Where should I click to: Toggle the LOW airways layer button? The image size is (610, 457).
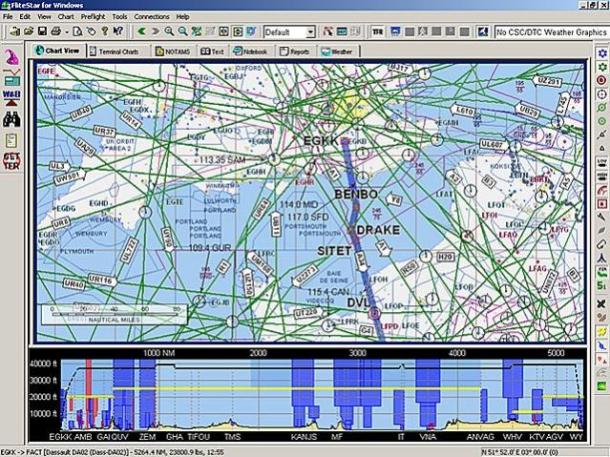tap(602, 163)
